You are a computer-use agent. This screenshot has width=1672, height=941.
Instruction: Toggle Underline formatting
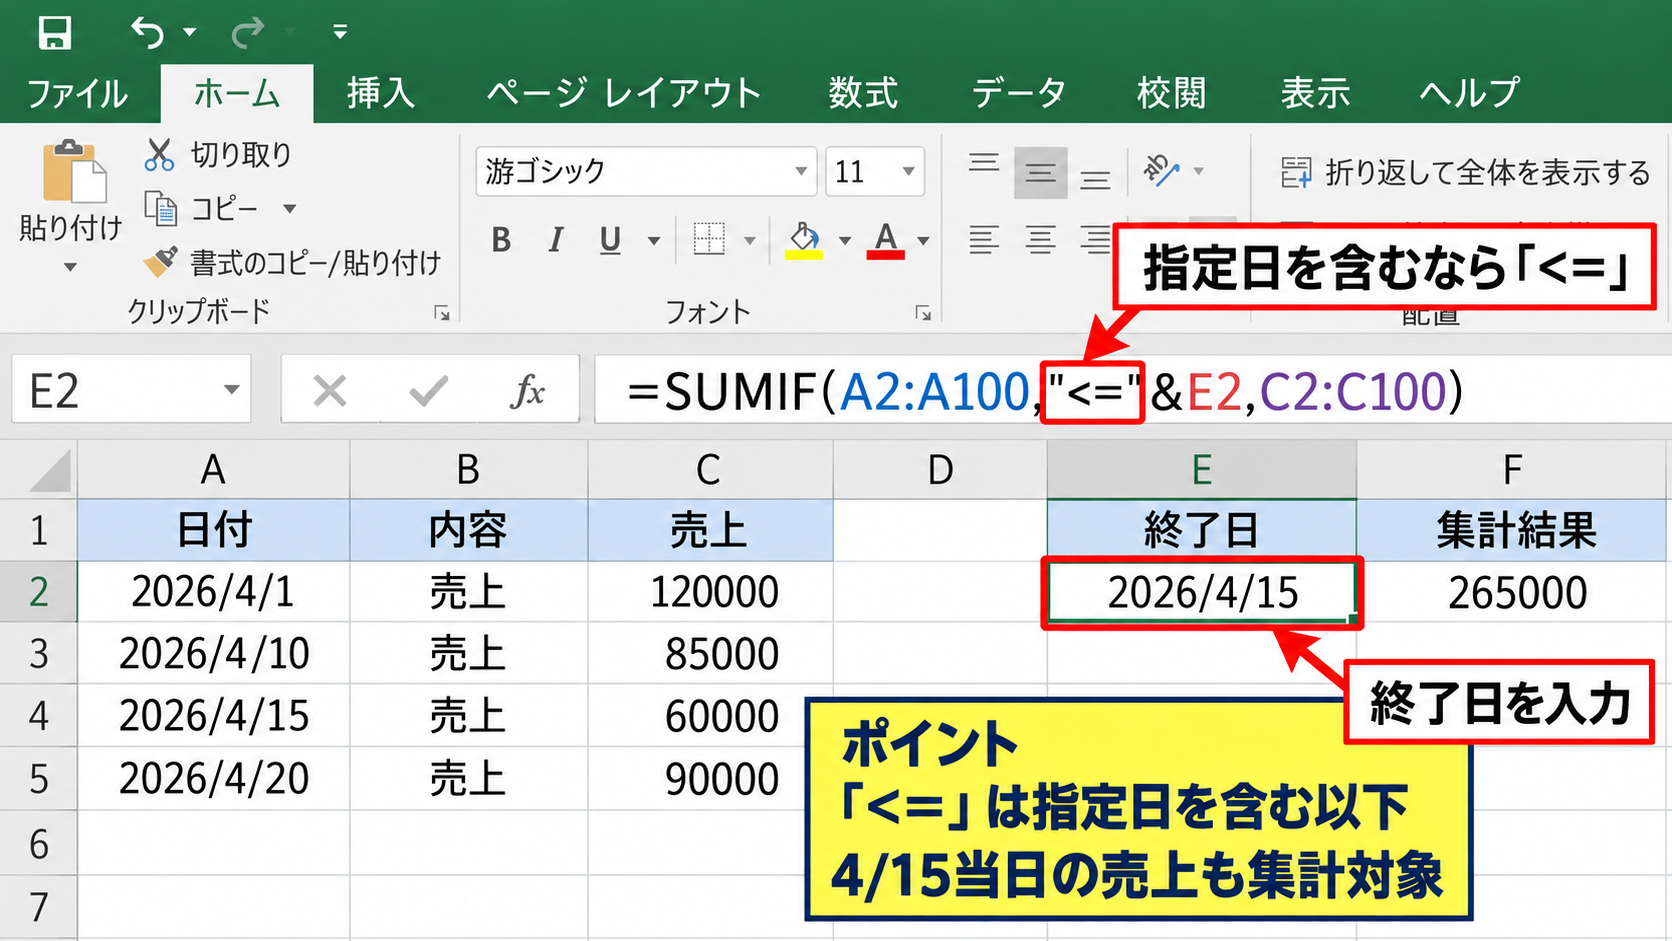coord(610,240)
